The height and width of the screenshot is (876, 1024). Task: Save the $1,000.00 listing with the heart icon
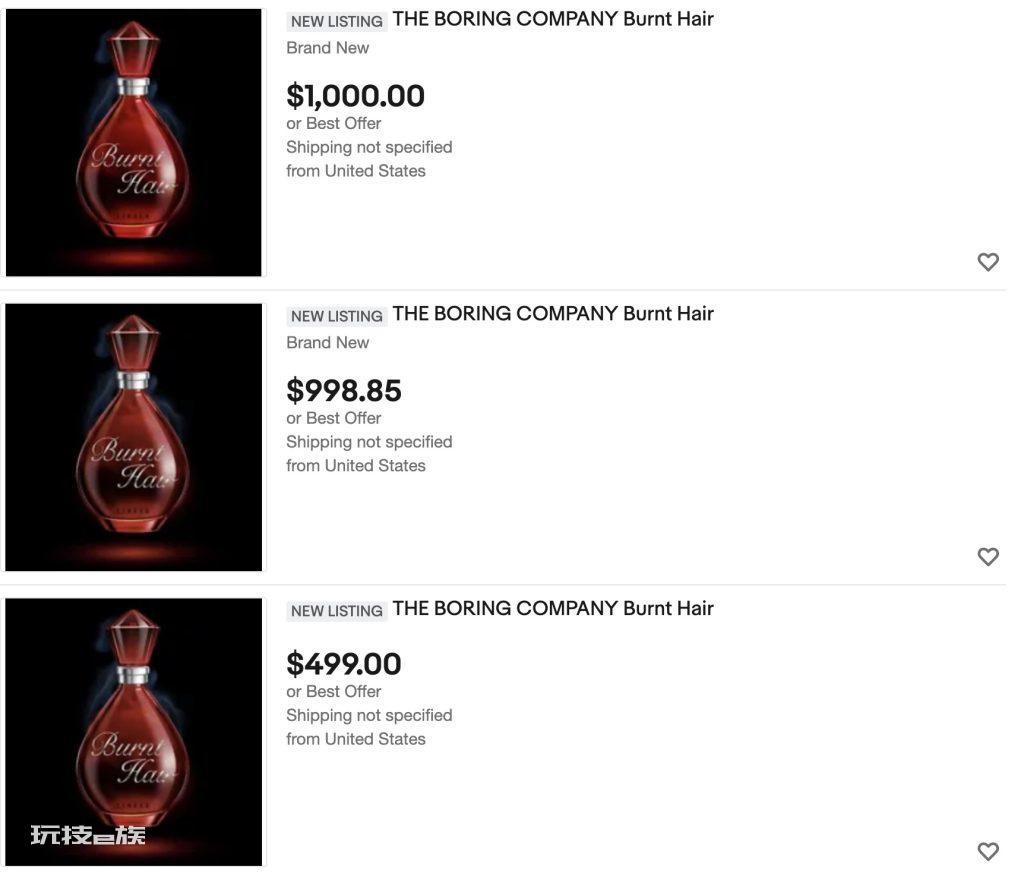(988, 262)
